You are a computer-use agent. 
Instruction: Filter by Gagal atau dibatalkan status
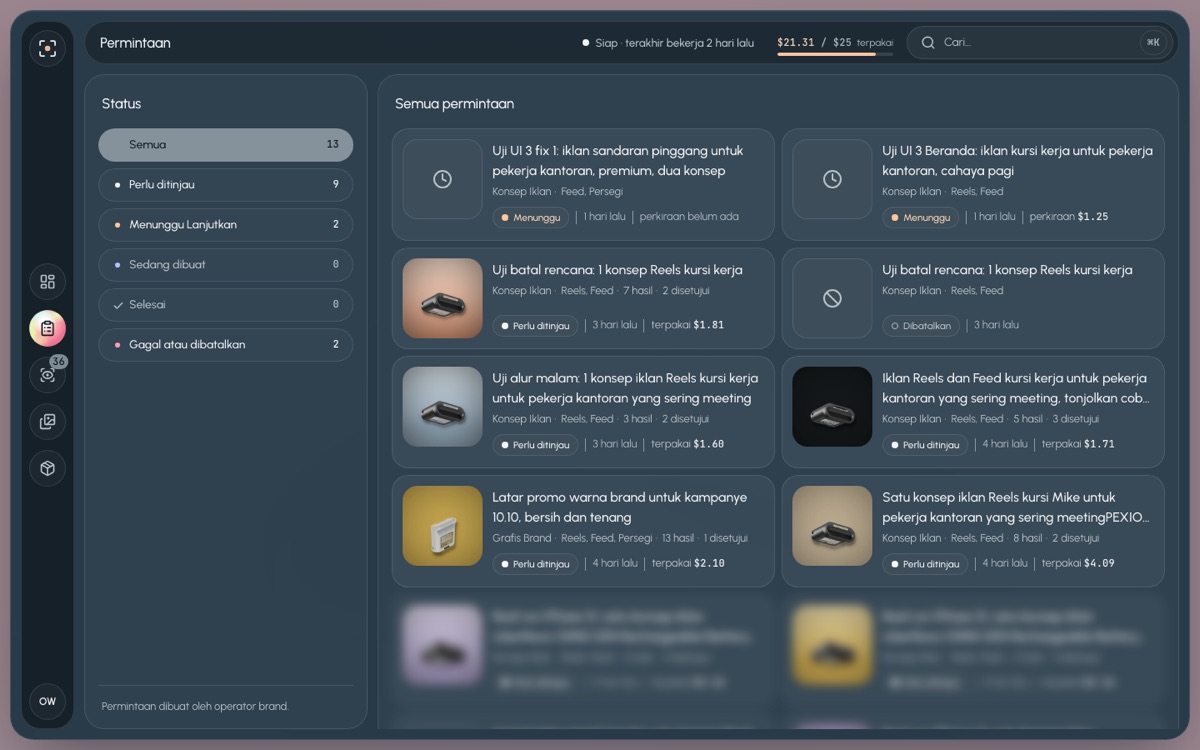coord(225,344)
